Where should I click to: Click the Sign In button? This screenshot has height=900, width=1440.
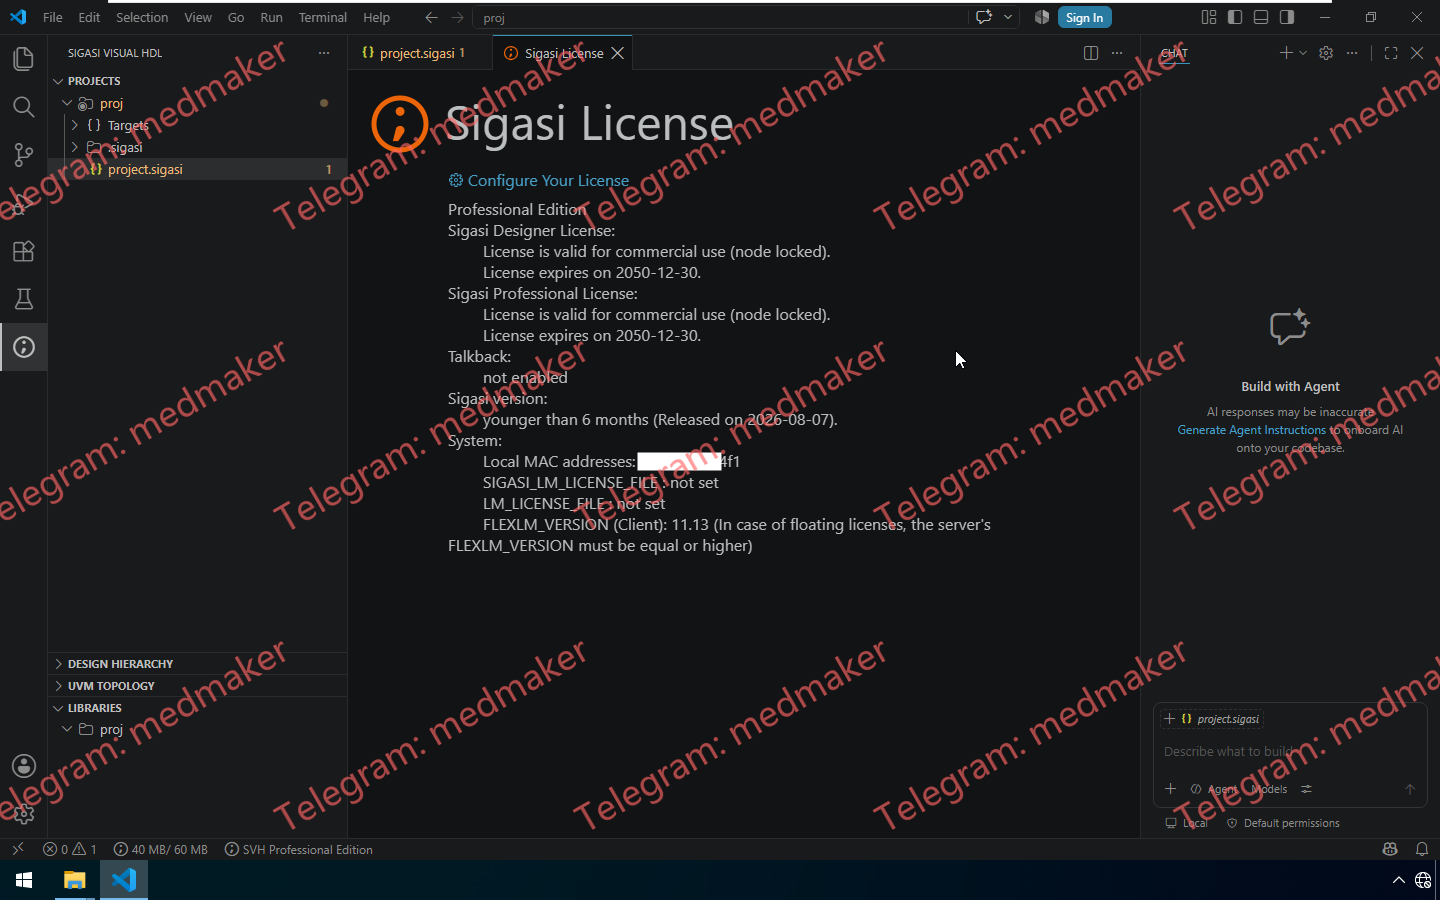tap(1084, 17)
